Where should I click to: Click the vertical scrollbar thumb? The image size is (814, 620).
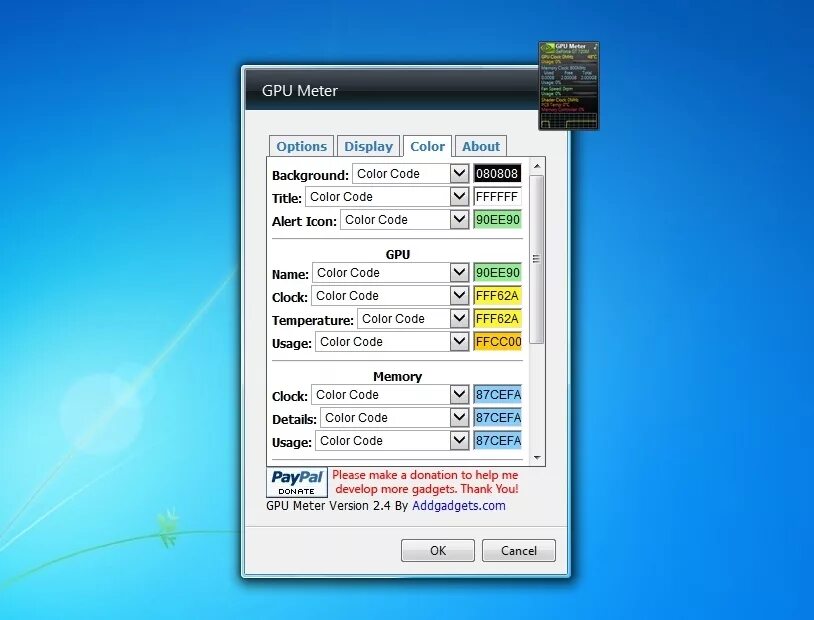tap(537, 259)
